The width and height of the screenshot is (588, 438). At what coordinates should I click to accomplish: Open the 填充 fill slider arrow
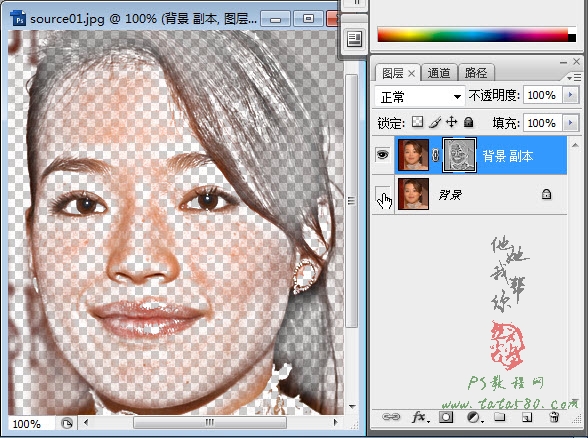(x=571, y=123)
